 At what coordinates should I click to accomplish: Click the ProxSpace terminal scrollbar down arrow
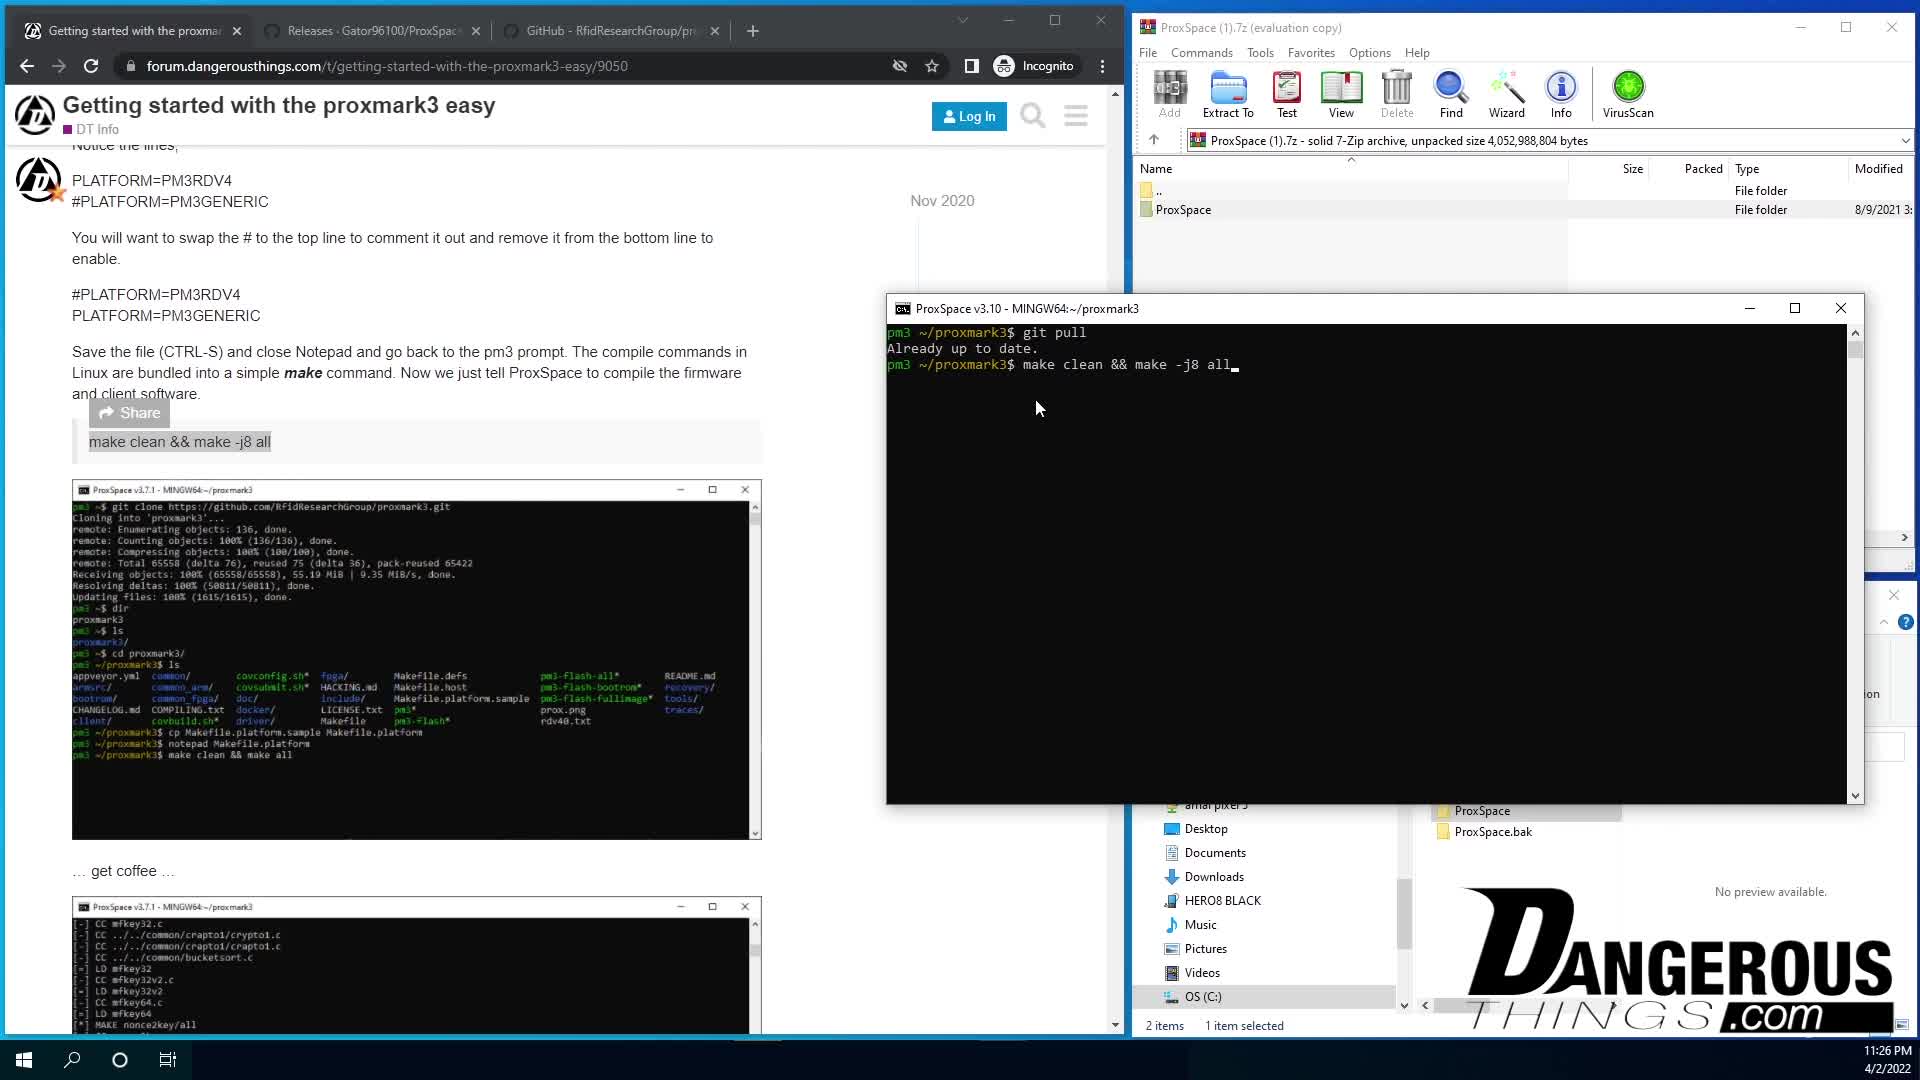click(1855, 796)
